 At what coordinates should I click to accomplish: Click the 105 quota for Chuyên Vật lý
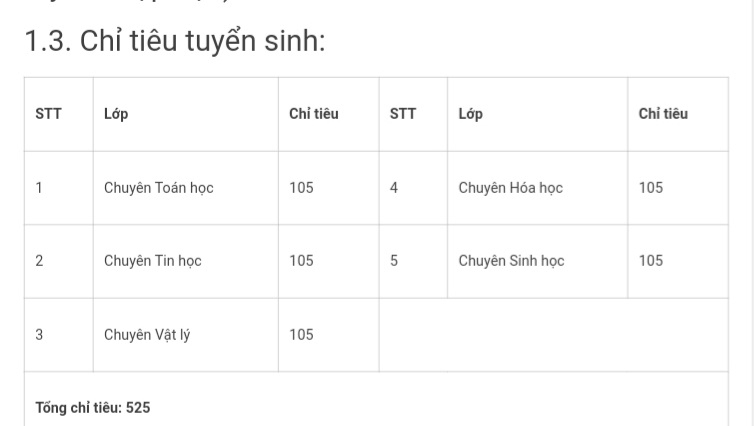301,335
